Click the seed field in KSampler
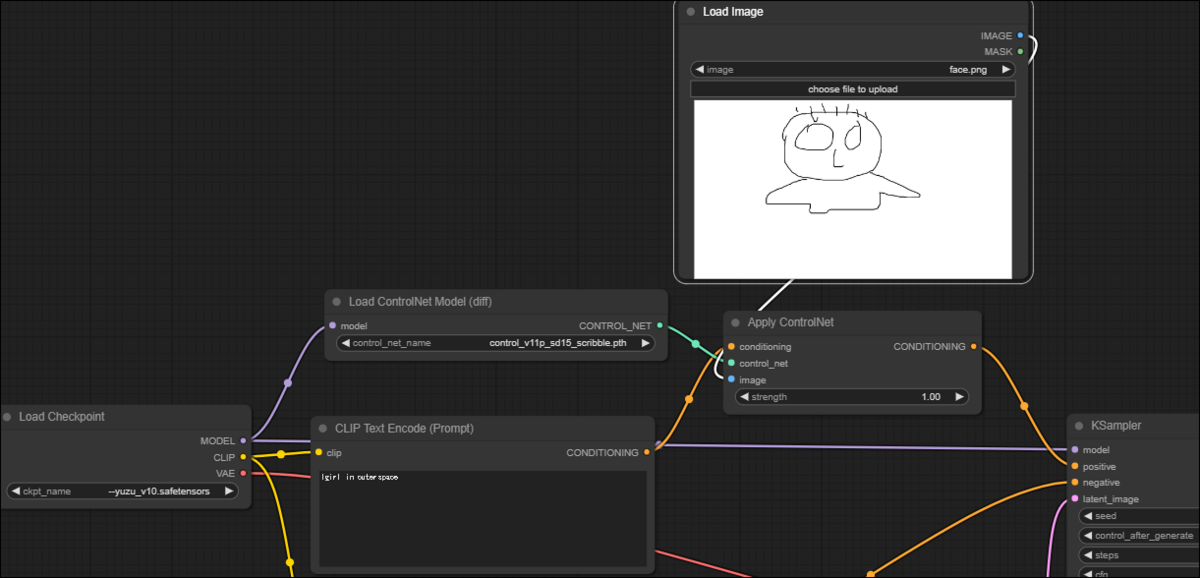 point(1139,516)
